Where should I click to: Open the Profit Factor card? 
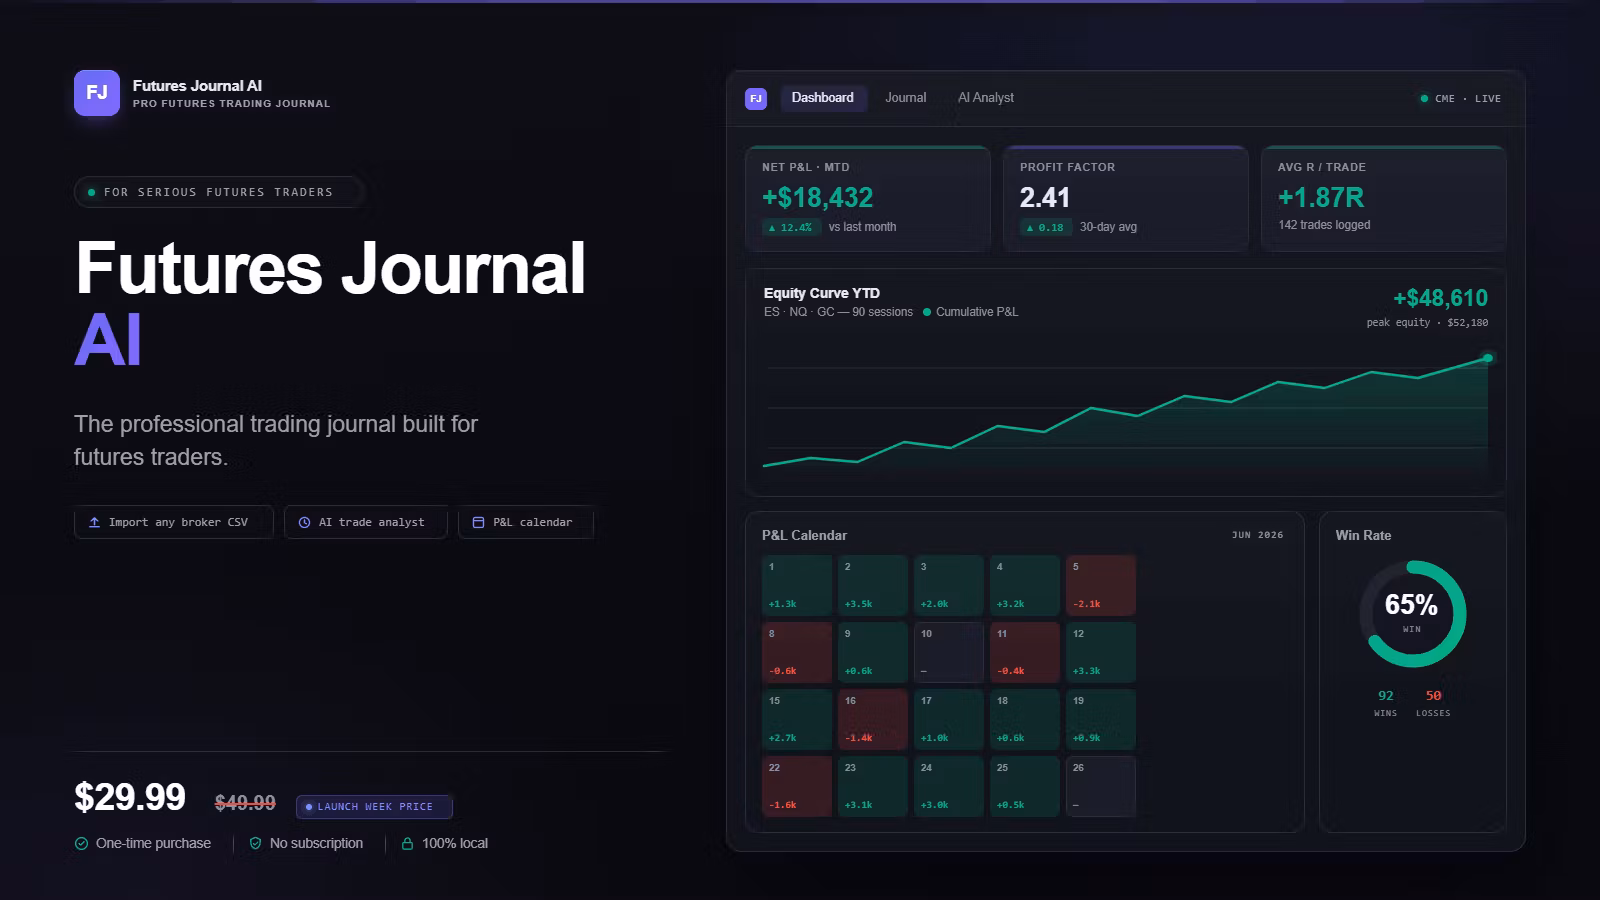coord(1126,198)
